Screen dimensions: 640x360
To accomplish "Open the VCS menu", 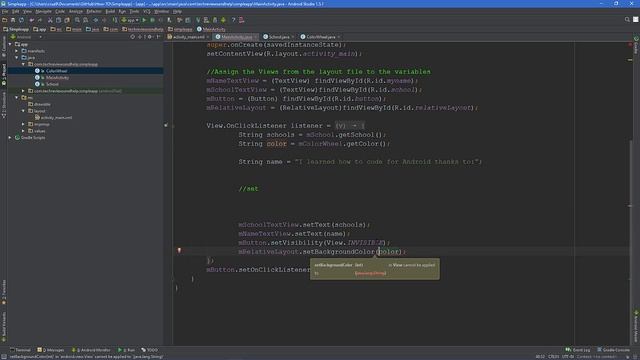I will (x=147, y=11).
